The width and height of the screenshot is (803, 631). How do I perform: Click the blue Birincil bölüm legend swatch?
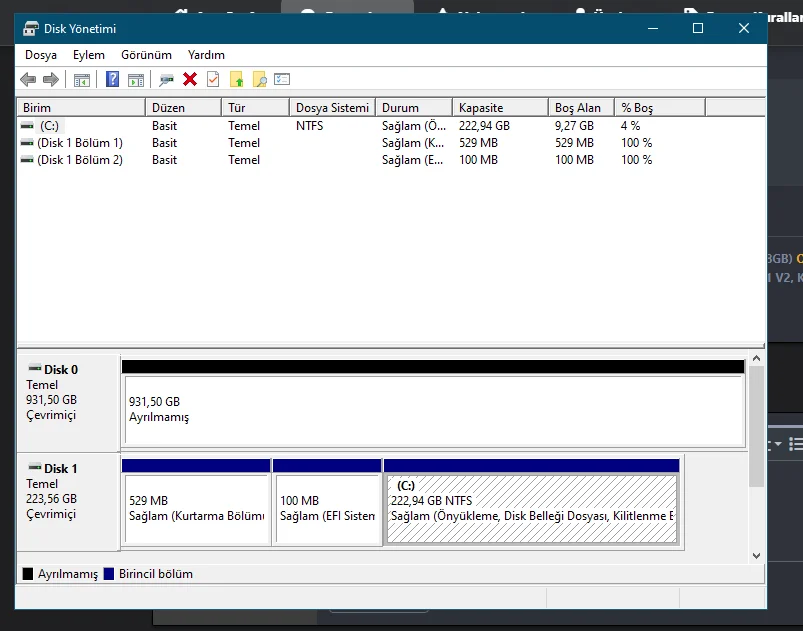pyautogui.click(x=109, y=574)
